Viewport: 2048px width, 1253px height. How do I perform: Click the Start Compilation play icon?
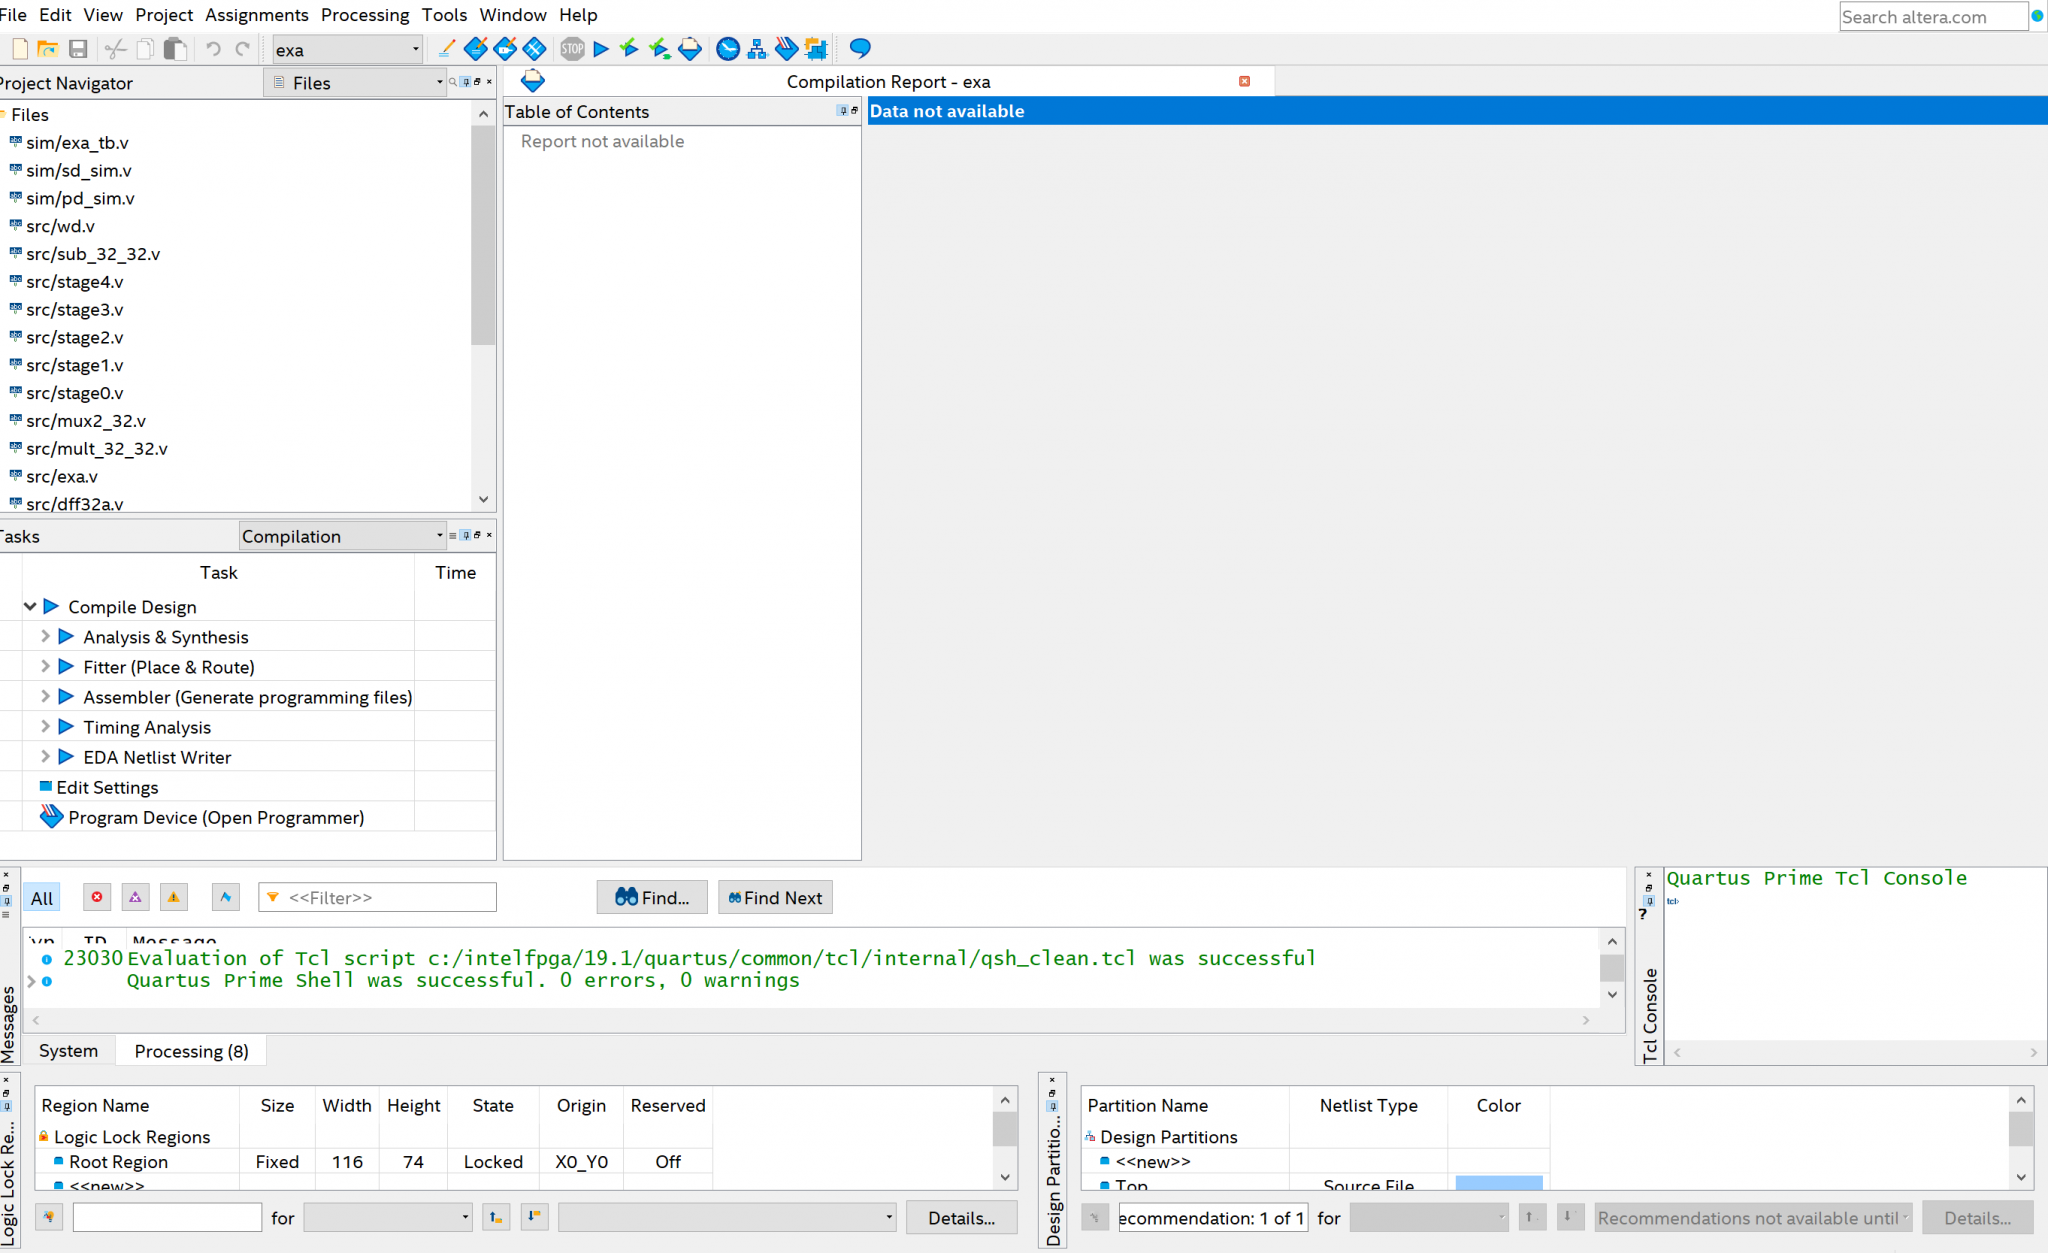(601, 49)
